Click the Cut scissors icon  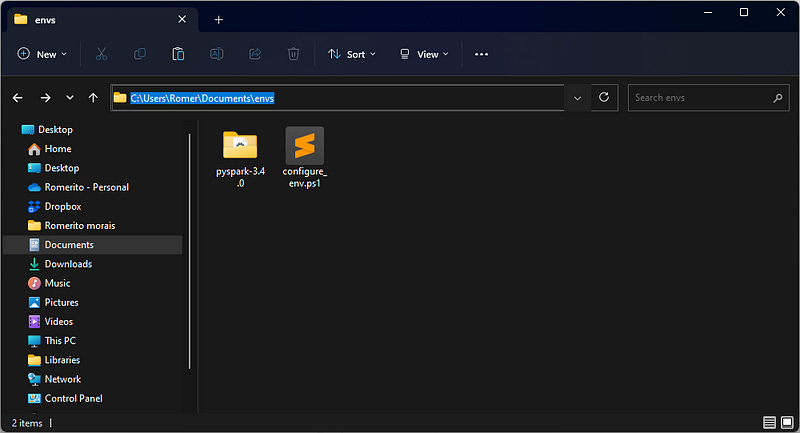tap(102, 54)
